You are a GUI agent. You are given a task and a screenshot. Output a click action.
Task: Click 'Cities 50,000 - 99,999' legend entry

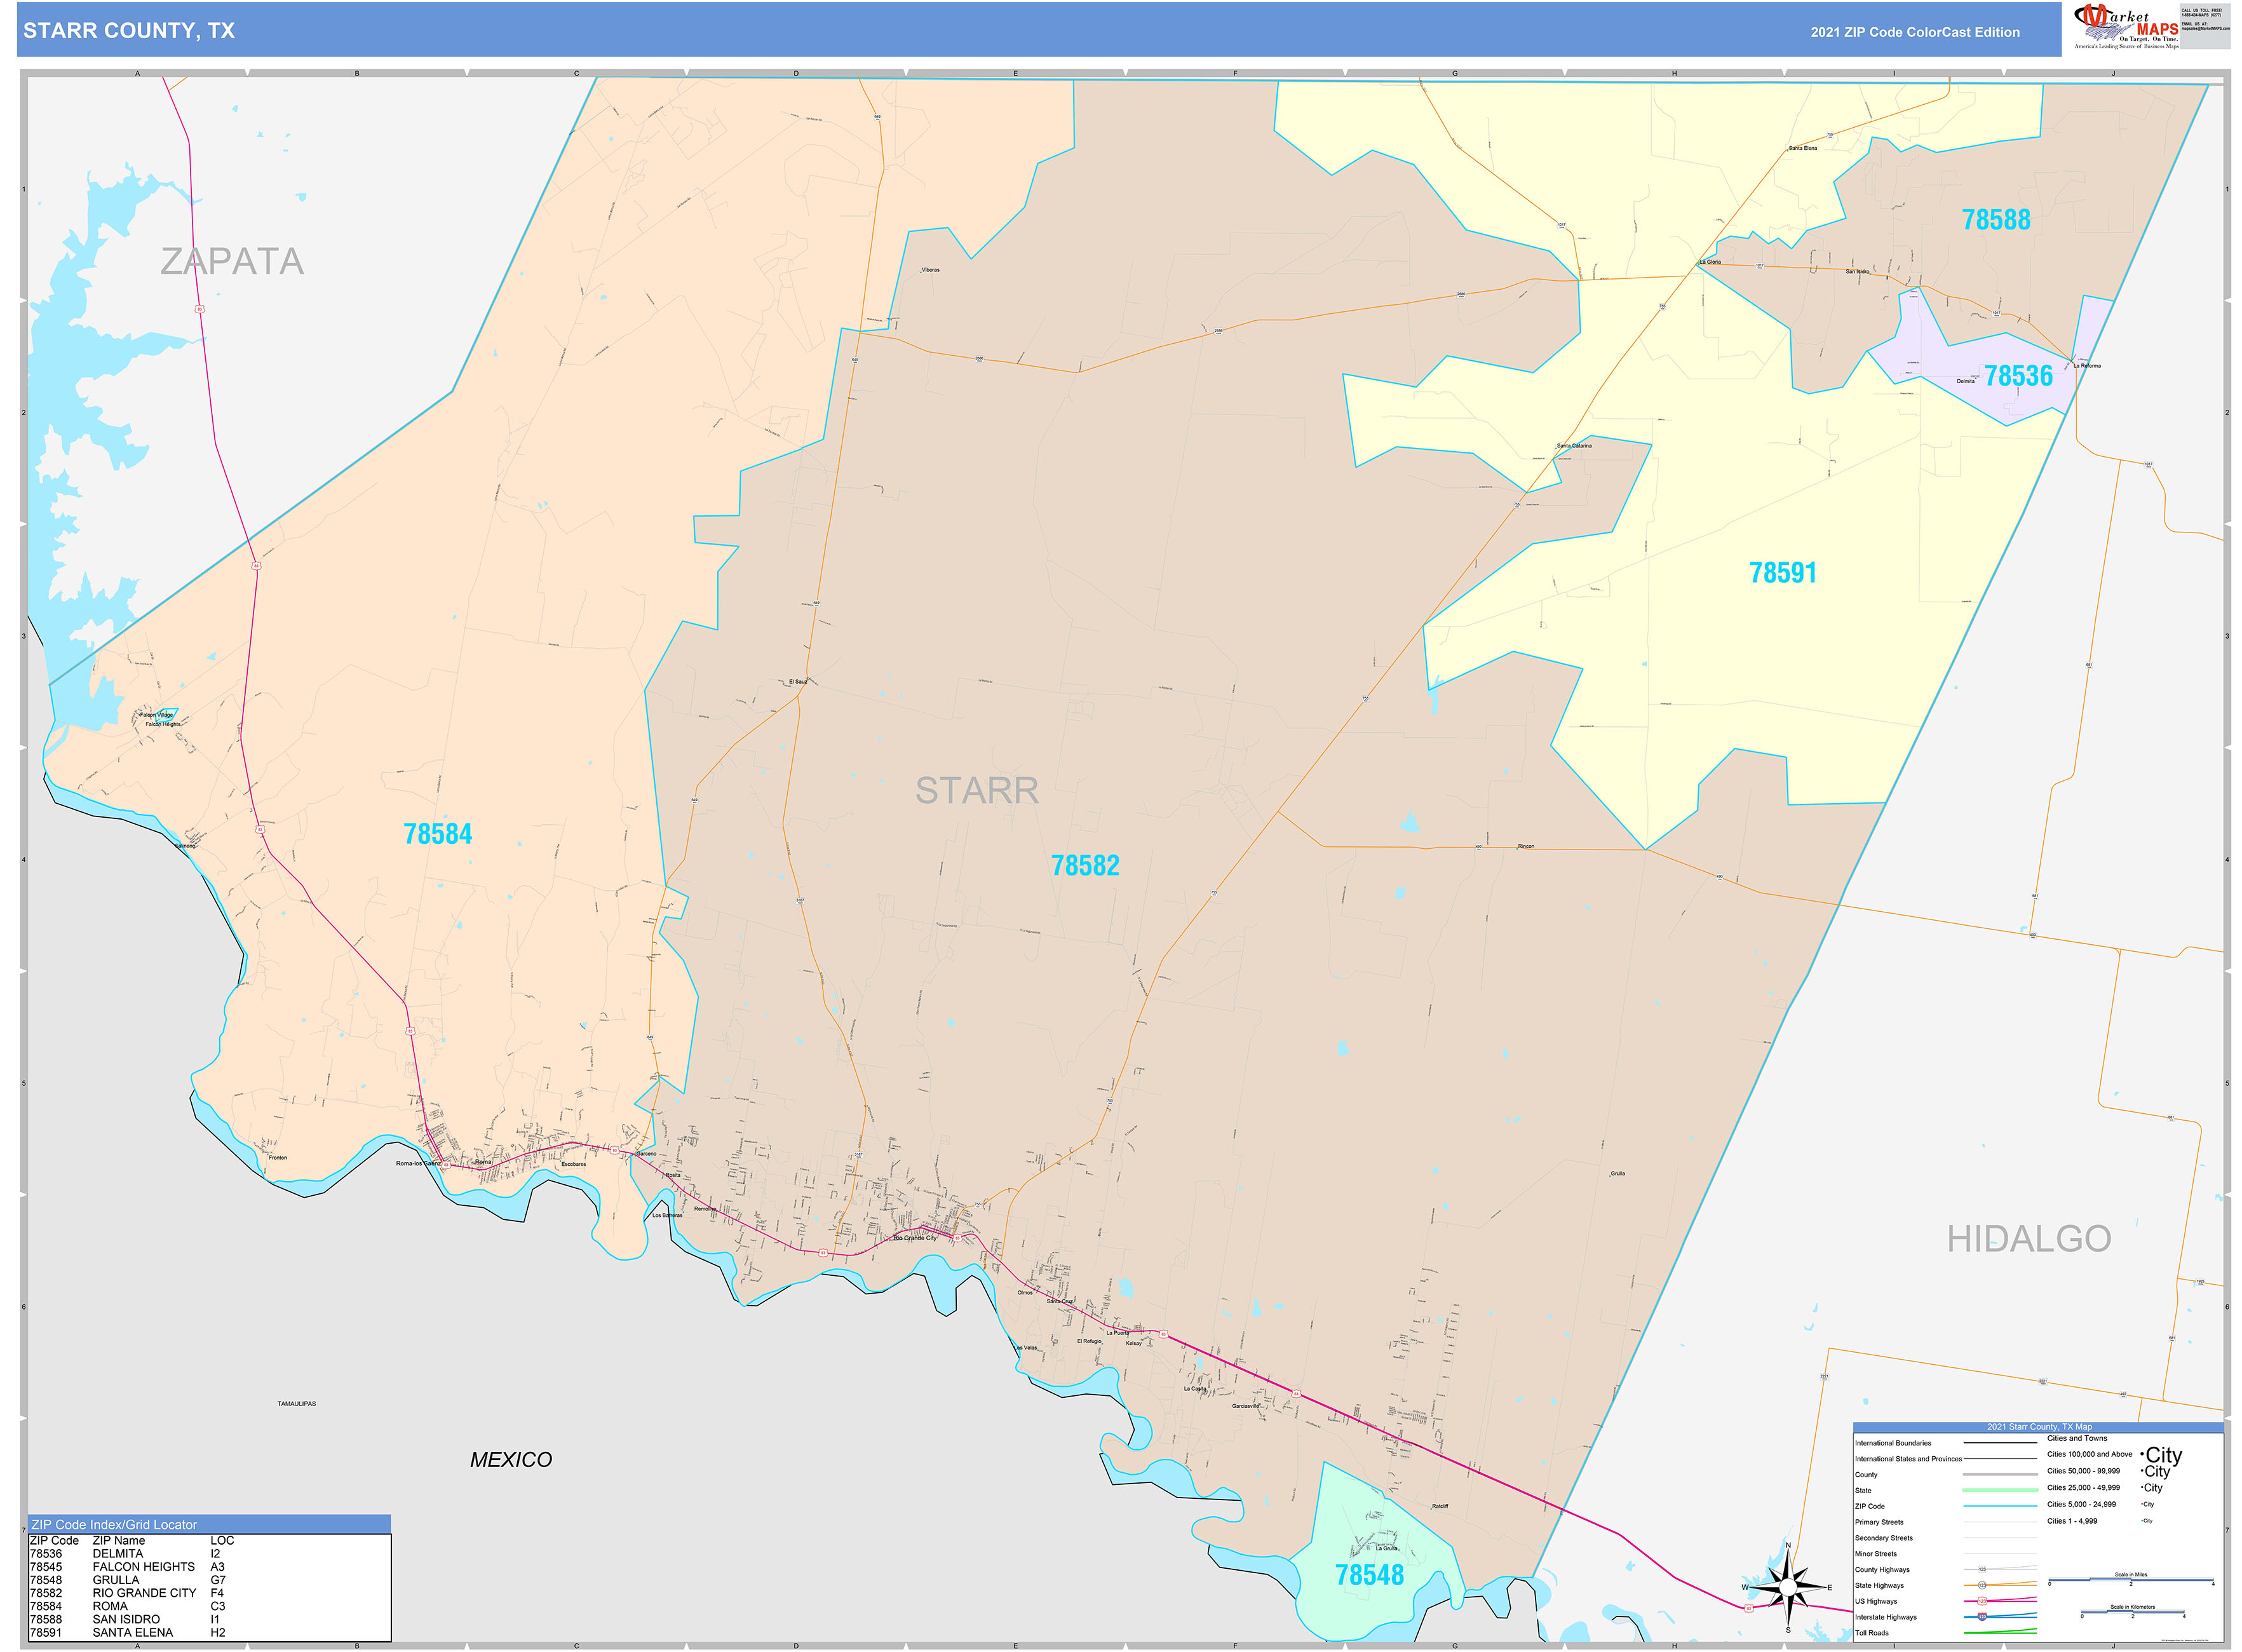pyautogui.click(x=2083, y=1471)
